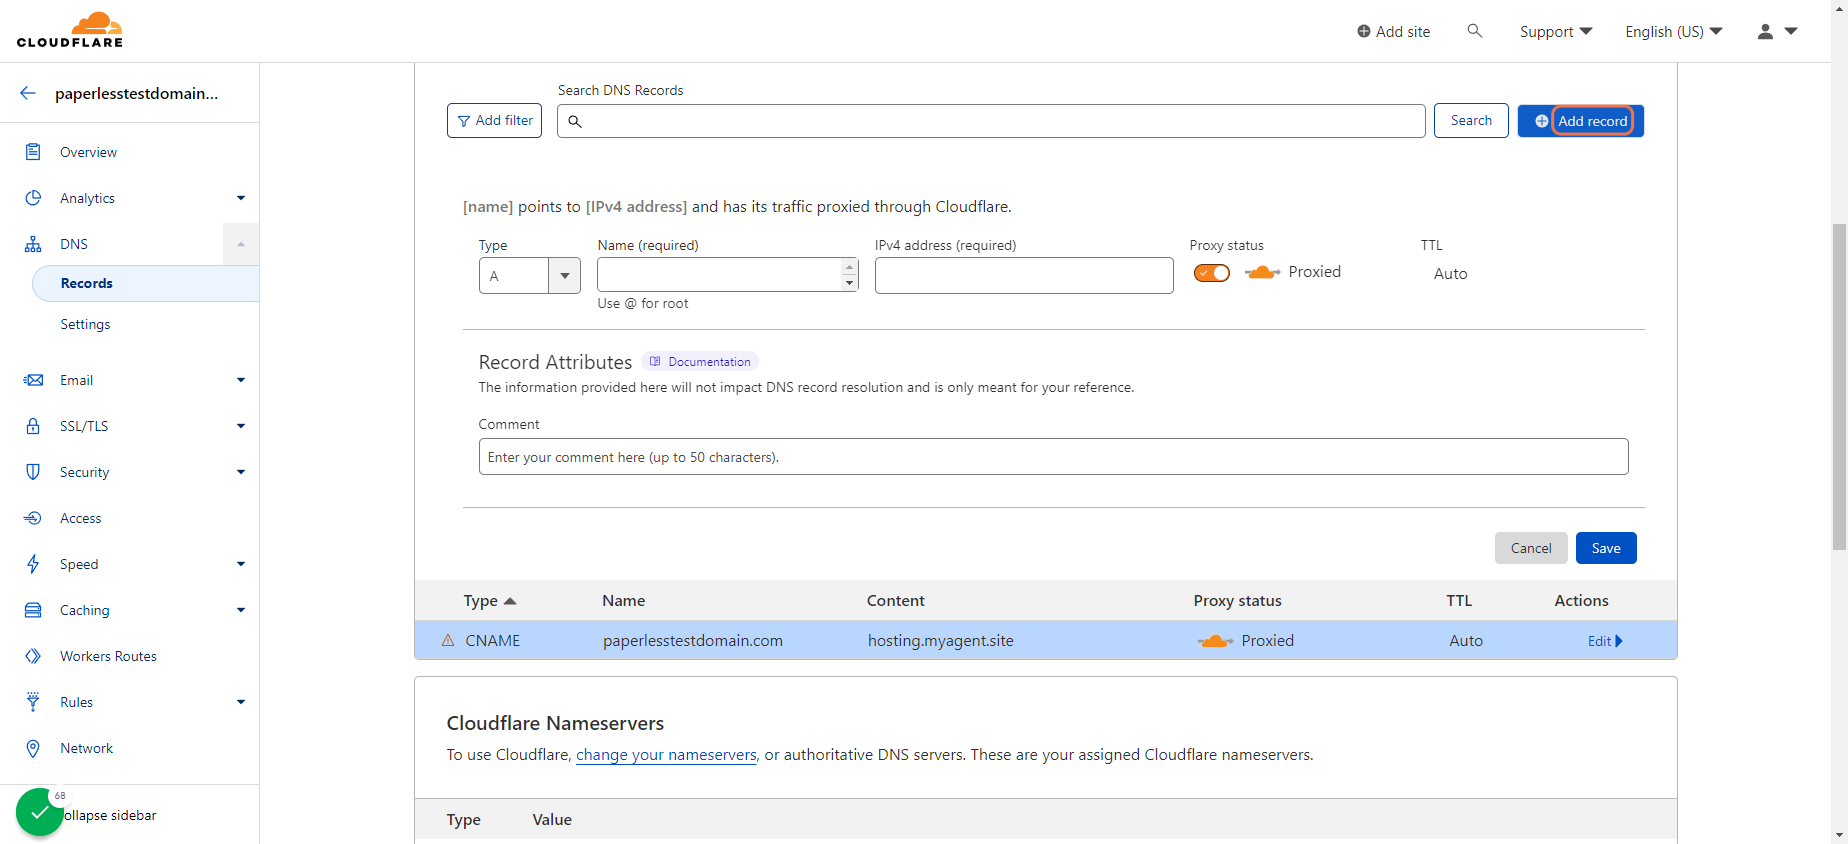1848x844 pixels.
Task: Expand the Email sidebar section
Action: coord(241,380)
